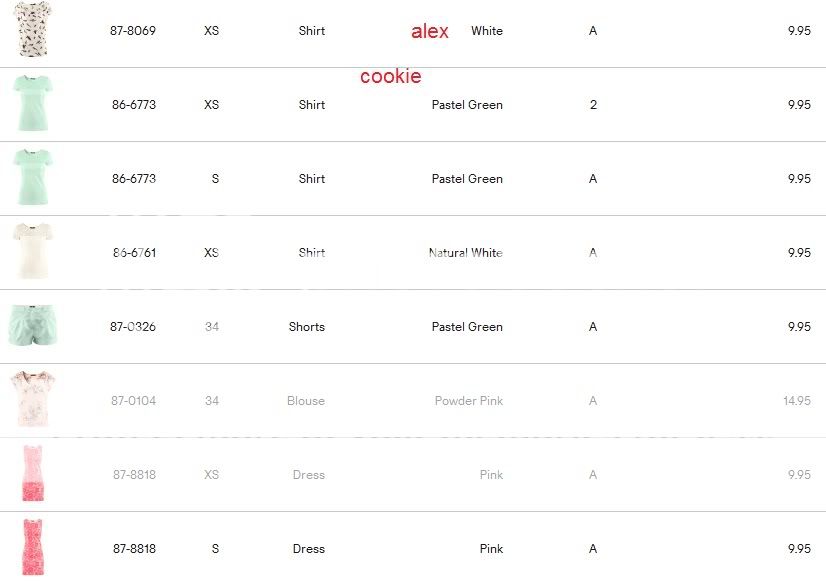Select the pastel green XS shirt image
Screen dimensions: 826x584
(32, 104)
